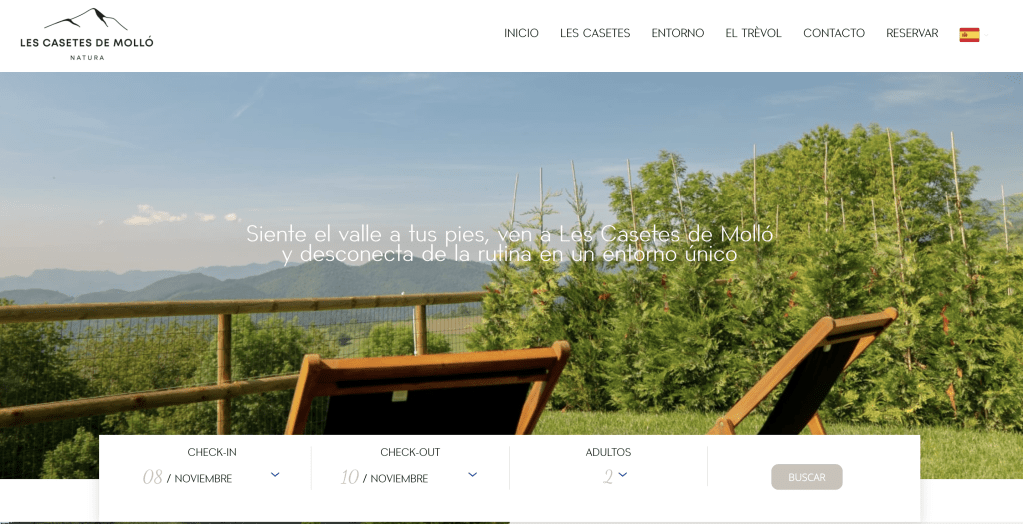This screenshot has width=1023, height=524.
Task: Click the check-in NOVIEMBRE month text
Action: (x=203, y=479)
